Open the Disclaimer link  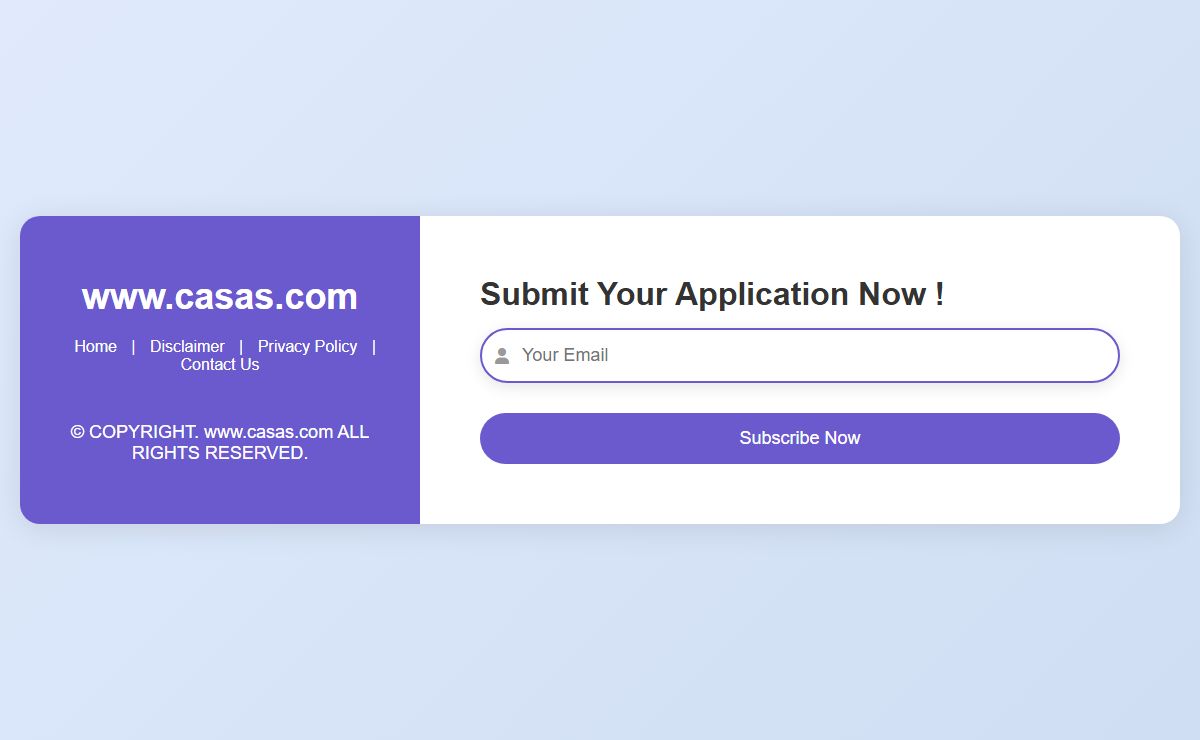187,346
